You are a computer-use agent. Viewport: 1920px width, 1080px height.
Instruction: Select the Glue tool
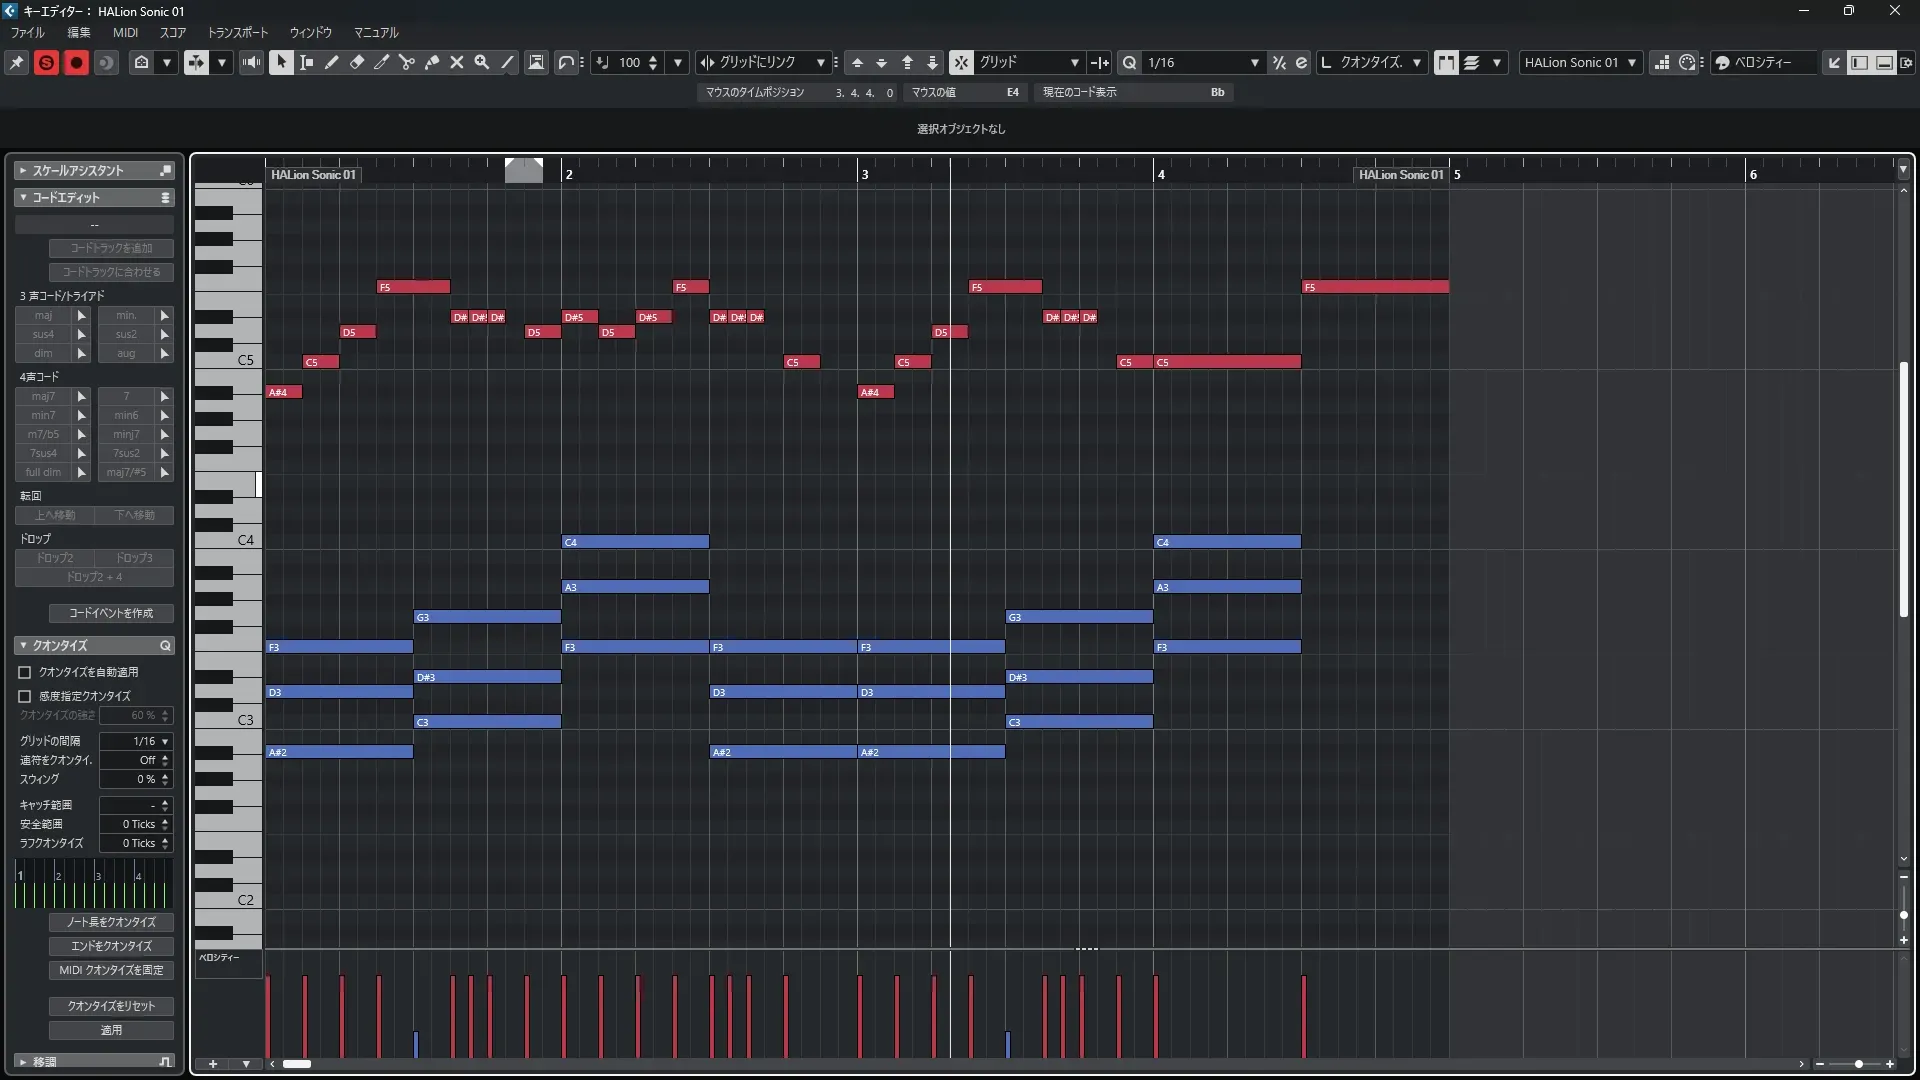tap(432, 62)
